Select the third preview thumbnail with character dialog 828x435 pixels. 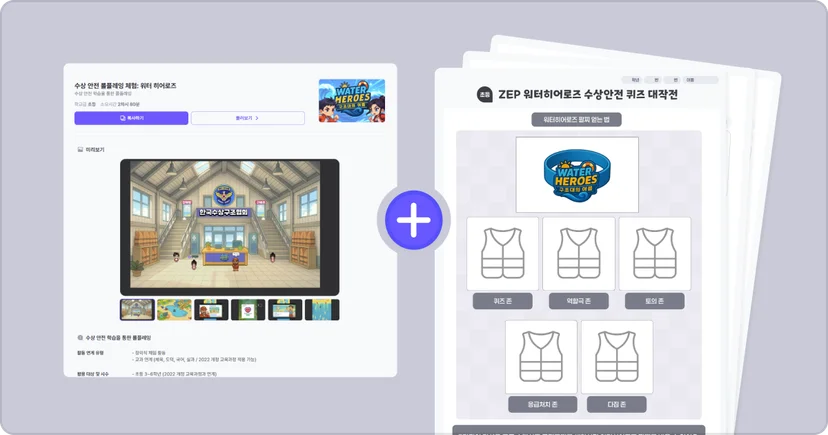211,310
